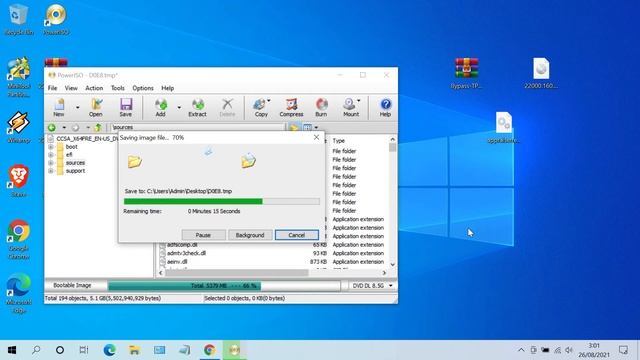The height and width of the screenshot is (360, 640).
Task: Open taskbar Search magnifier
Action: pos(36,350)
